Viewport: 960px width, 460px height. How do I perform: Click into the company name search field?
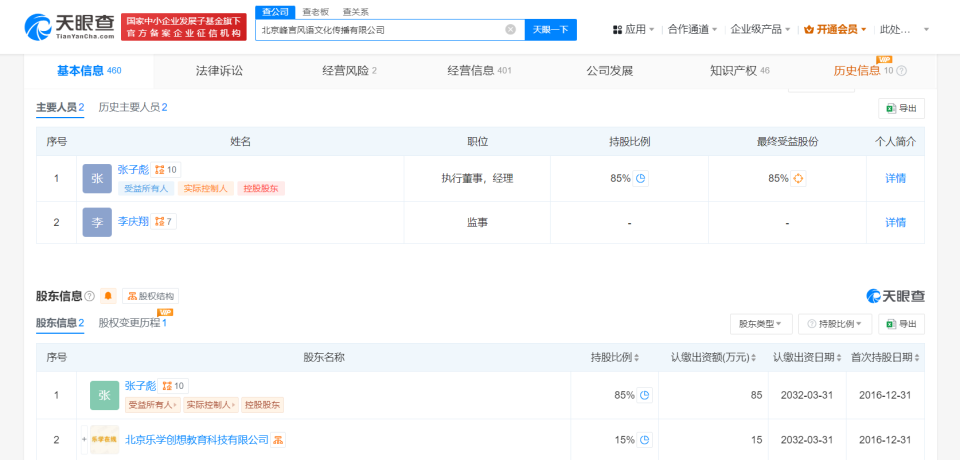point(380,30)
